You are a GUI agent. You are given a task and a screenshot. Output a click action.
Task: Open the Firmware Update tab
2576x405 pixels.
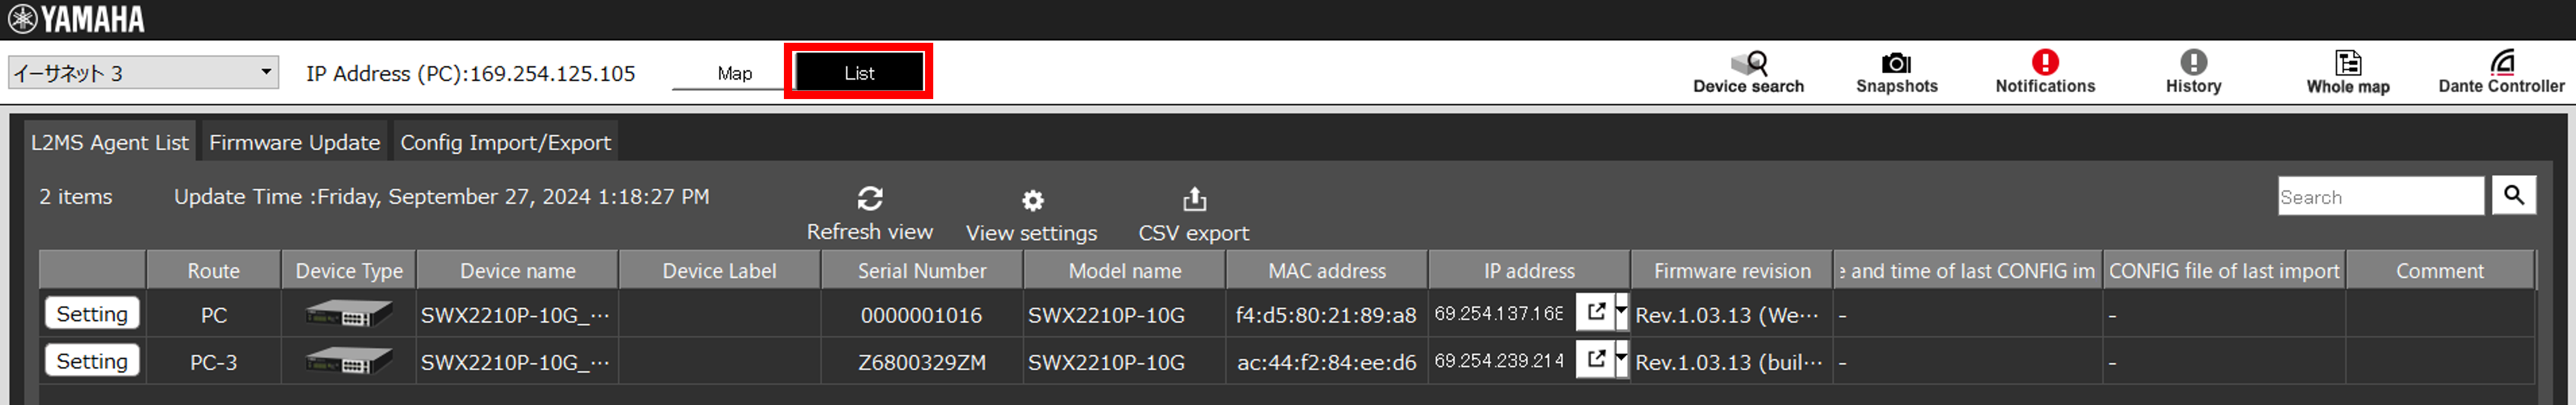pyautogui.click(x=294, y=143)
